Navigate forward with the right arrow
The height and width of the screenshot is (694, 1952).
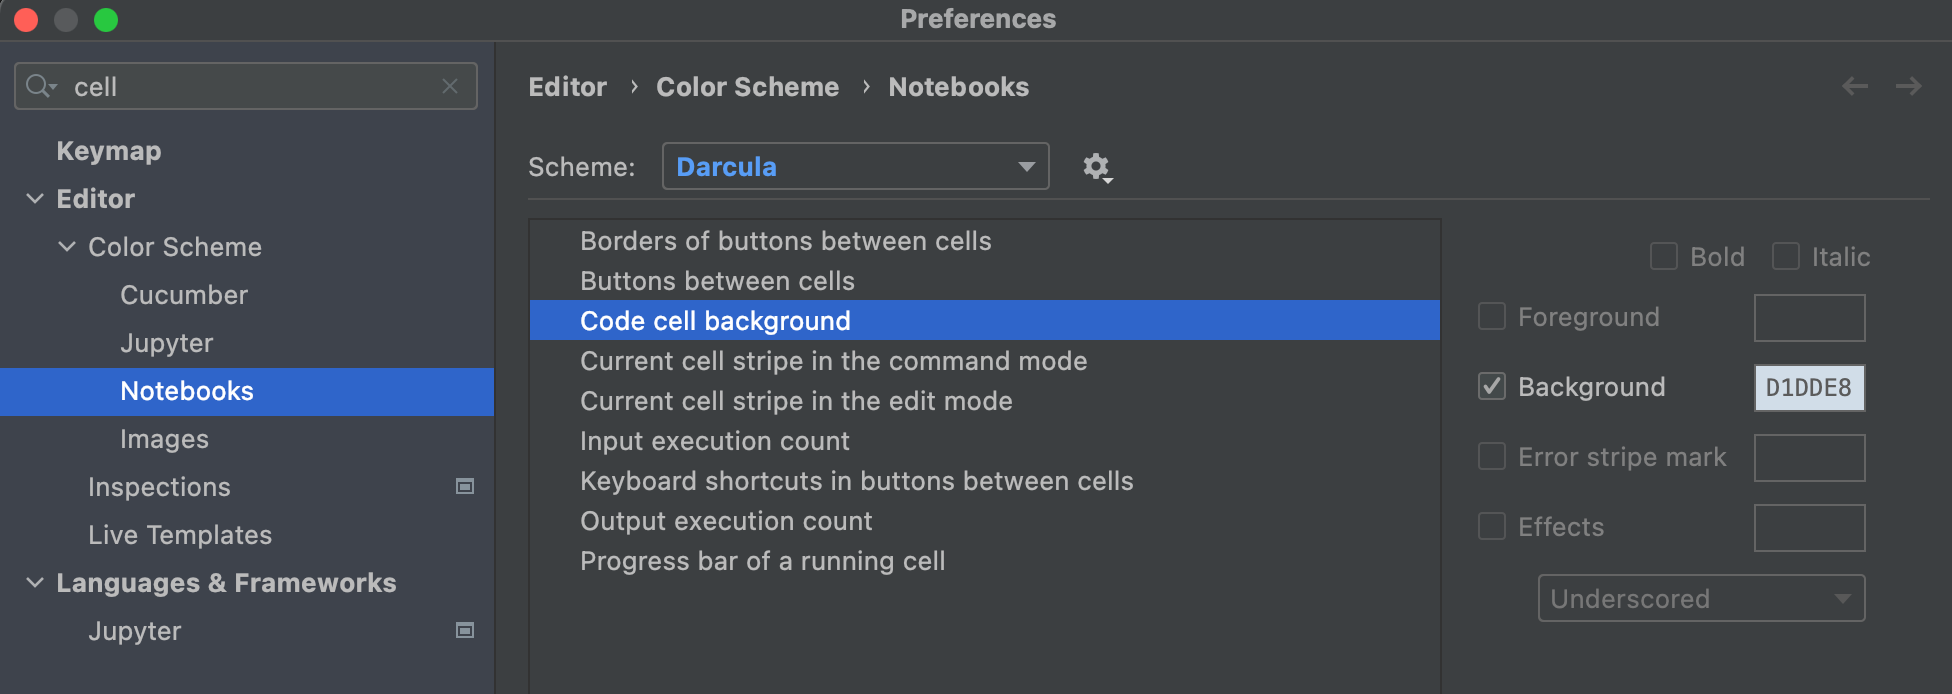[1908, 87]
